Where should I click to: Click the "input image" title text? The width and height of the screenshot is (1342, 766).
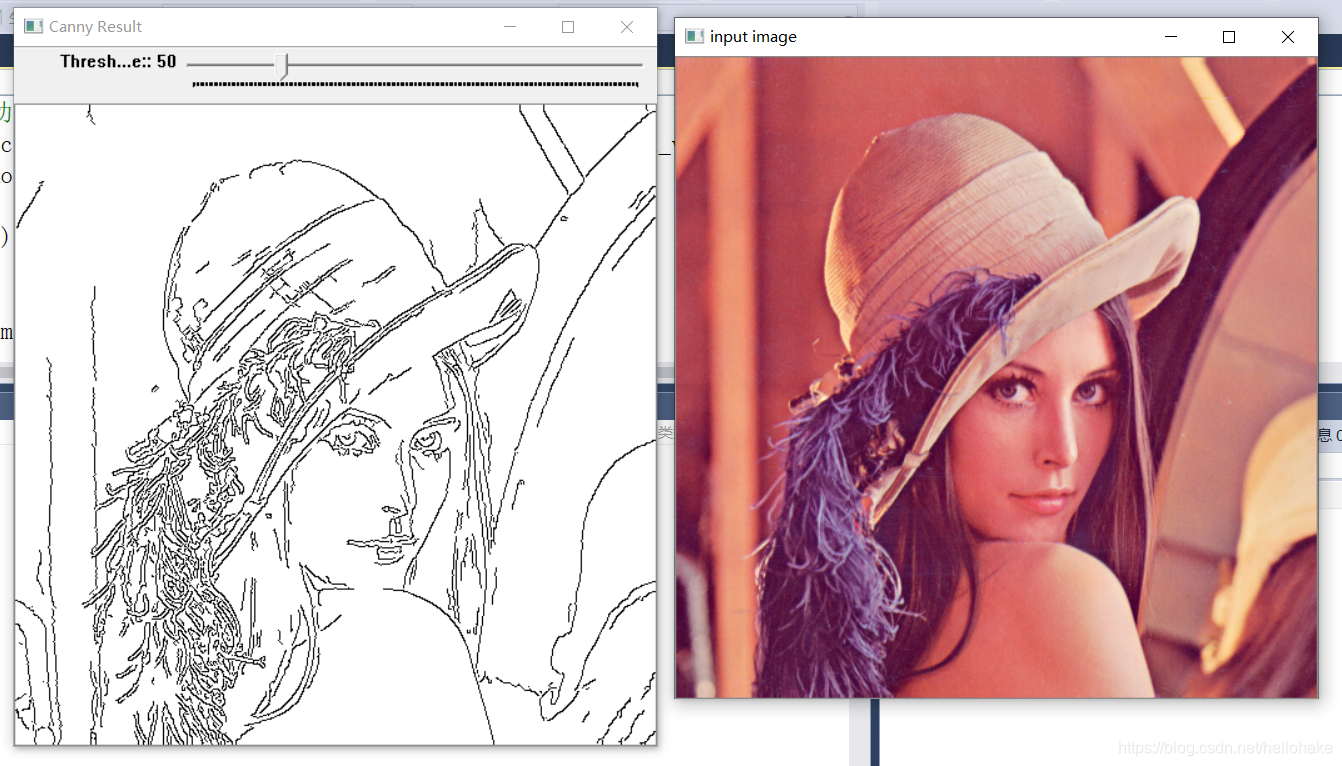(753, 37)
